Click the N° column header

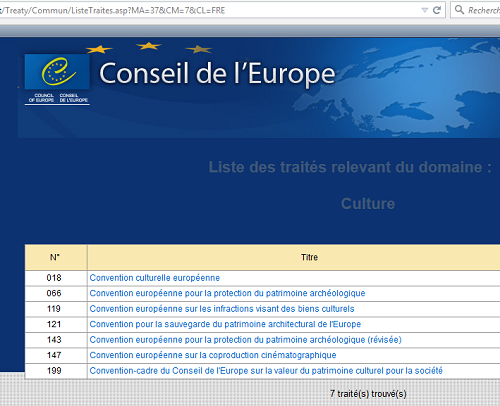56,257
